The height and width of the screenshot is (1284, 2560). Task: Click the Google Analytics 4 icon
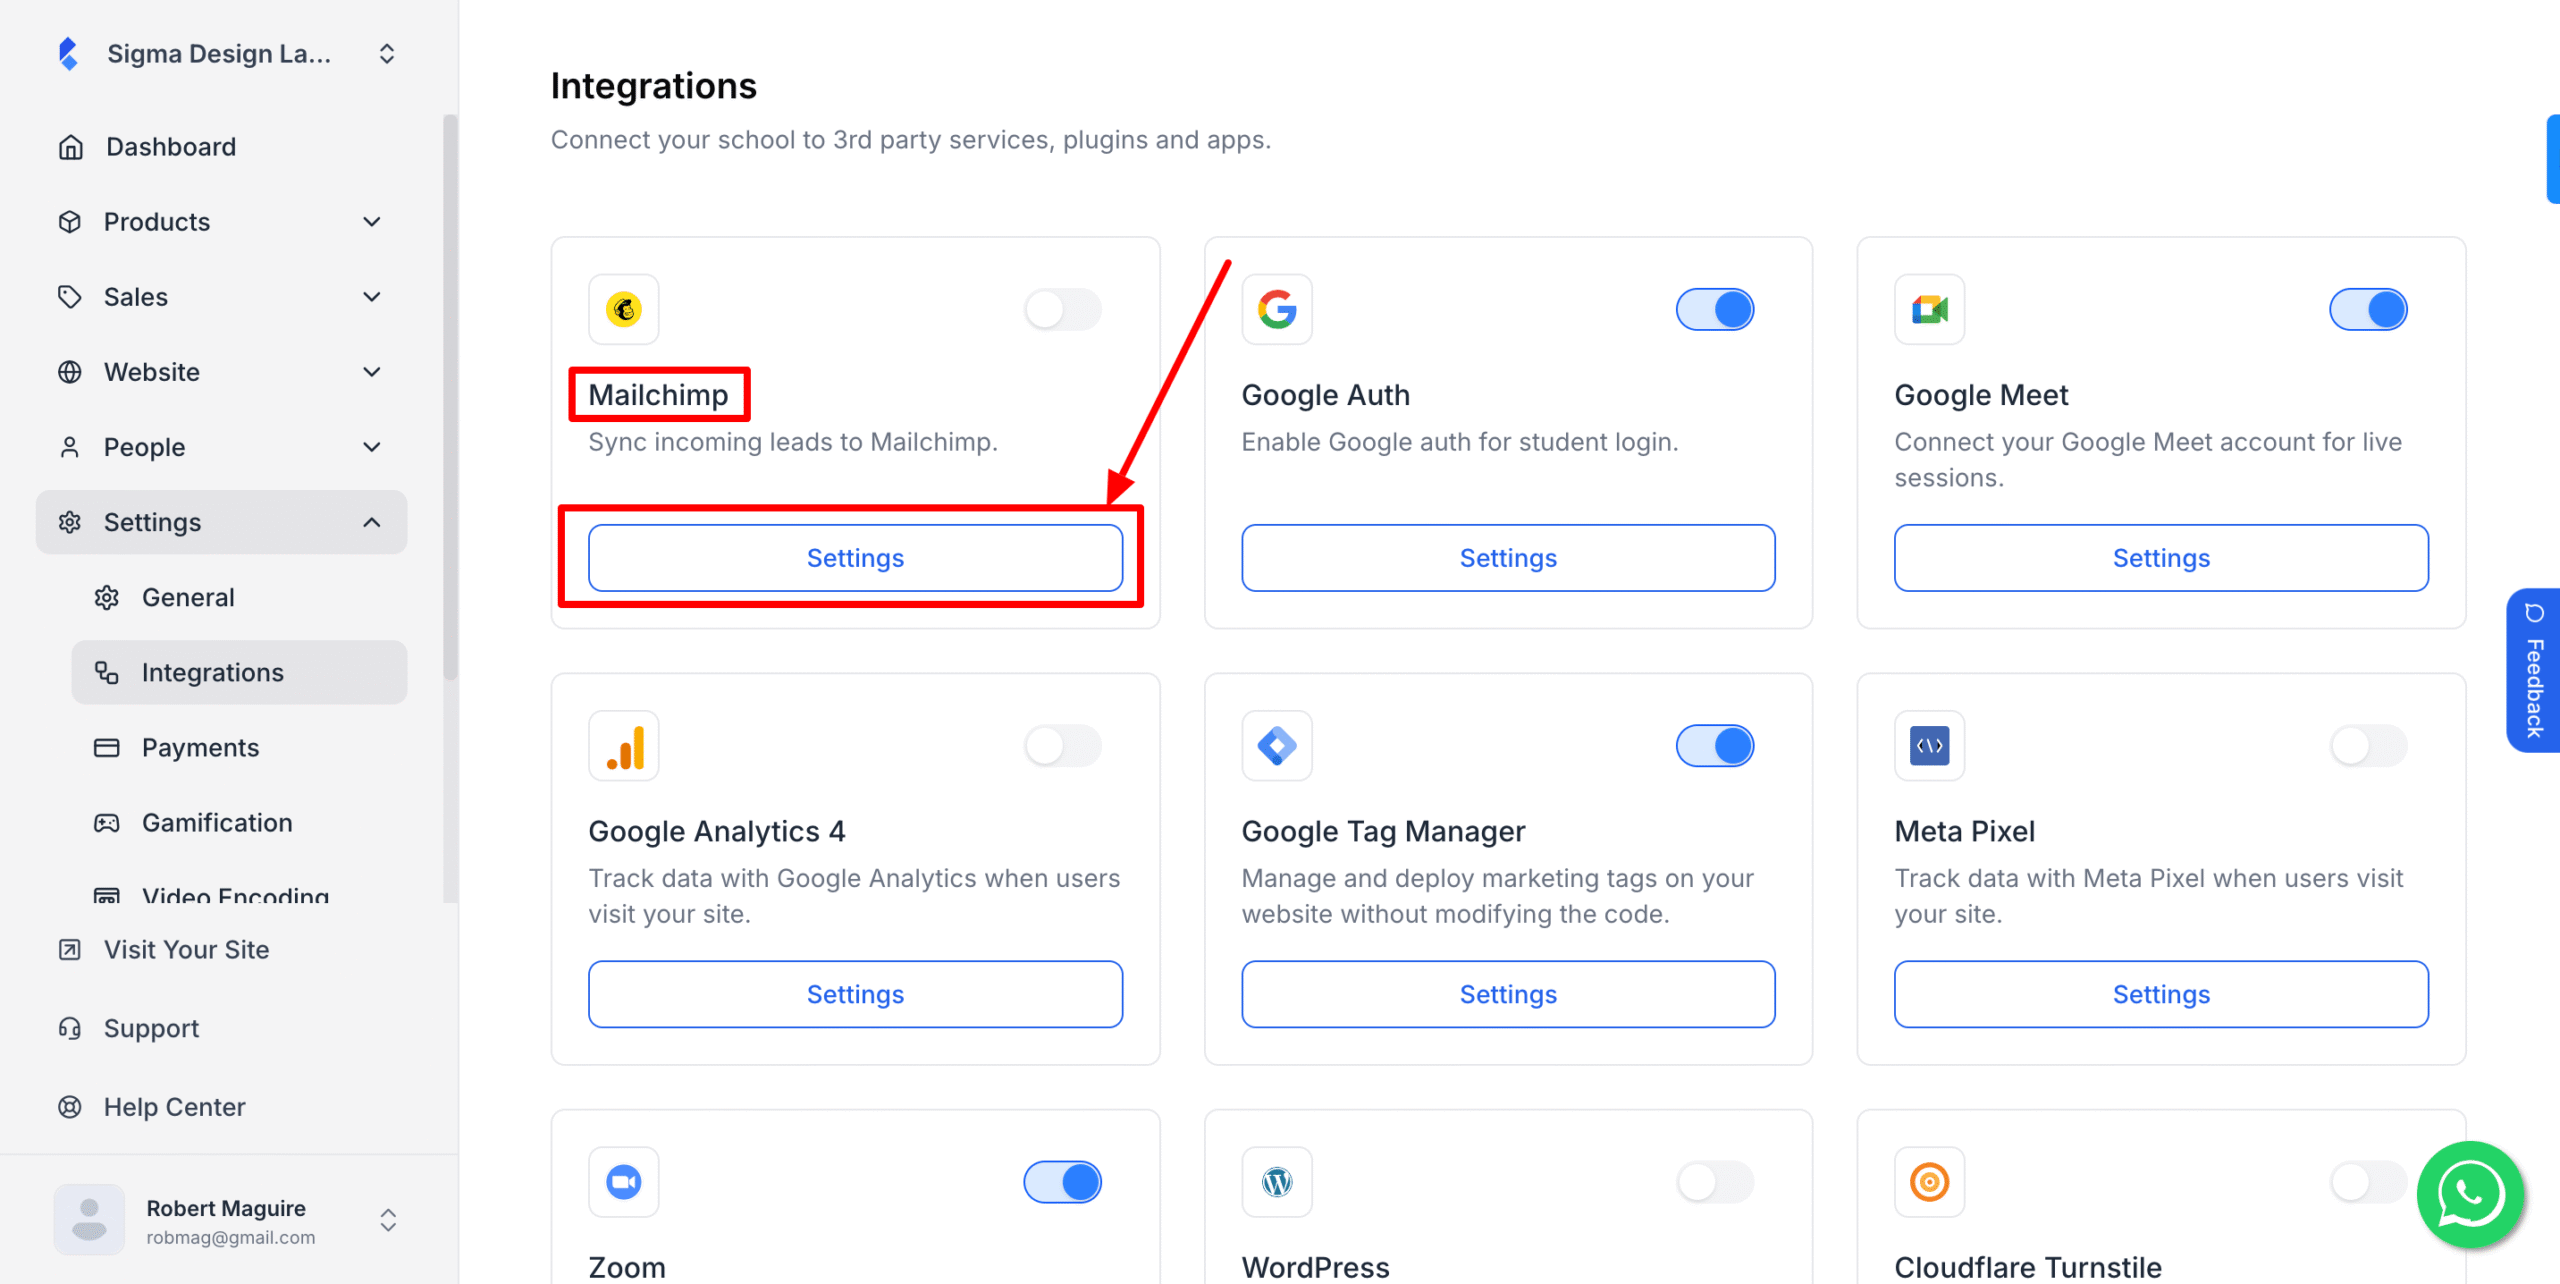[624, 746]
